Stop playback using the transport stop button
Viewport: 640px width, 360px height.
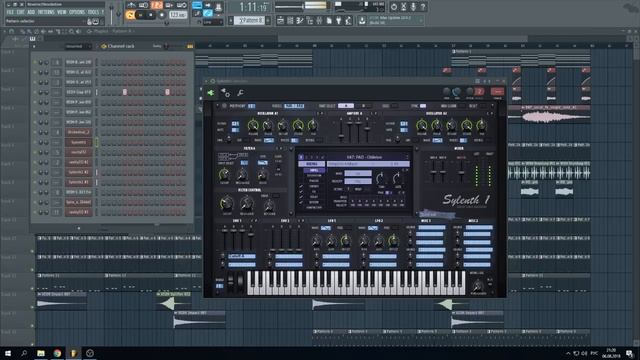(x=151, y=15)
